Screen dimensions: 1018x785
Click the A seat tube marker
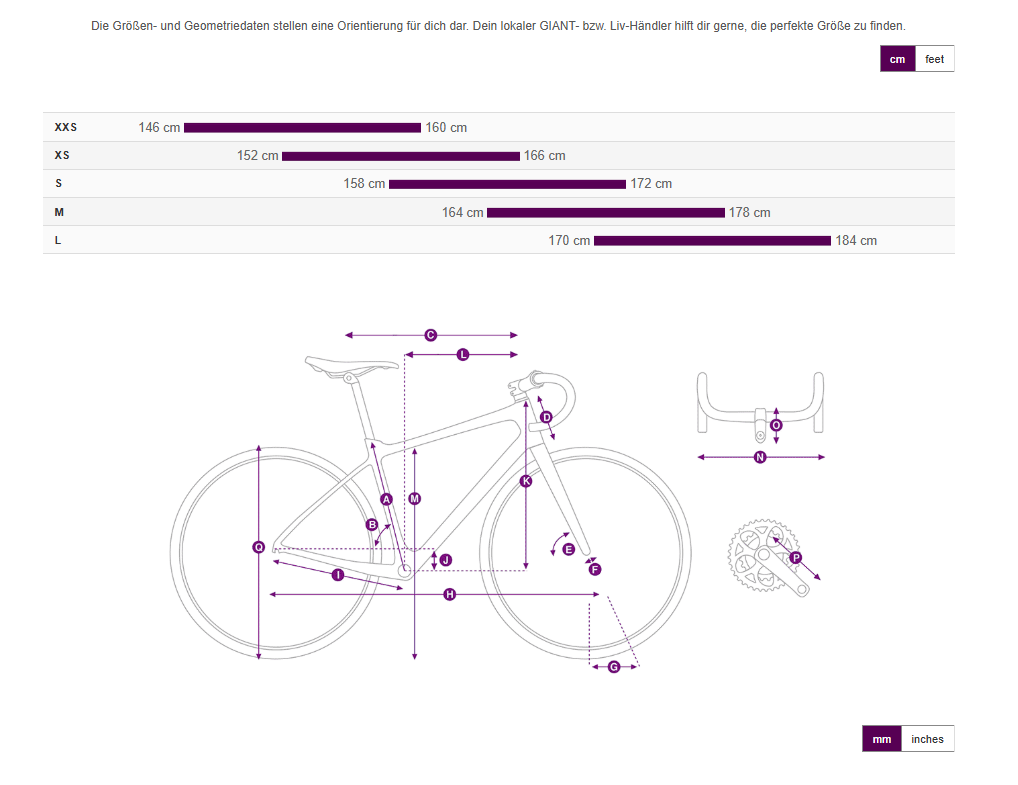[386, 499]
